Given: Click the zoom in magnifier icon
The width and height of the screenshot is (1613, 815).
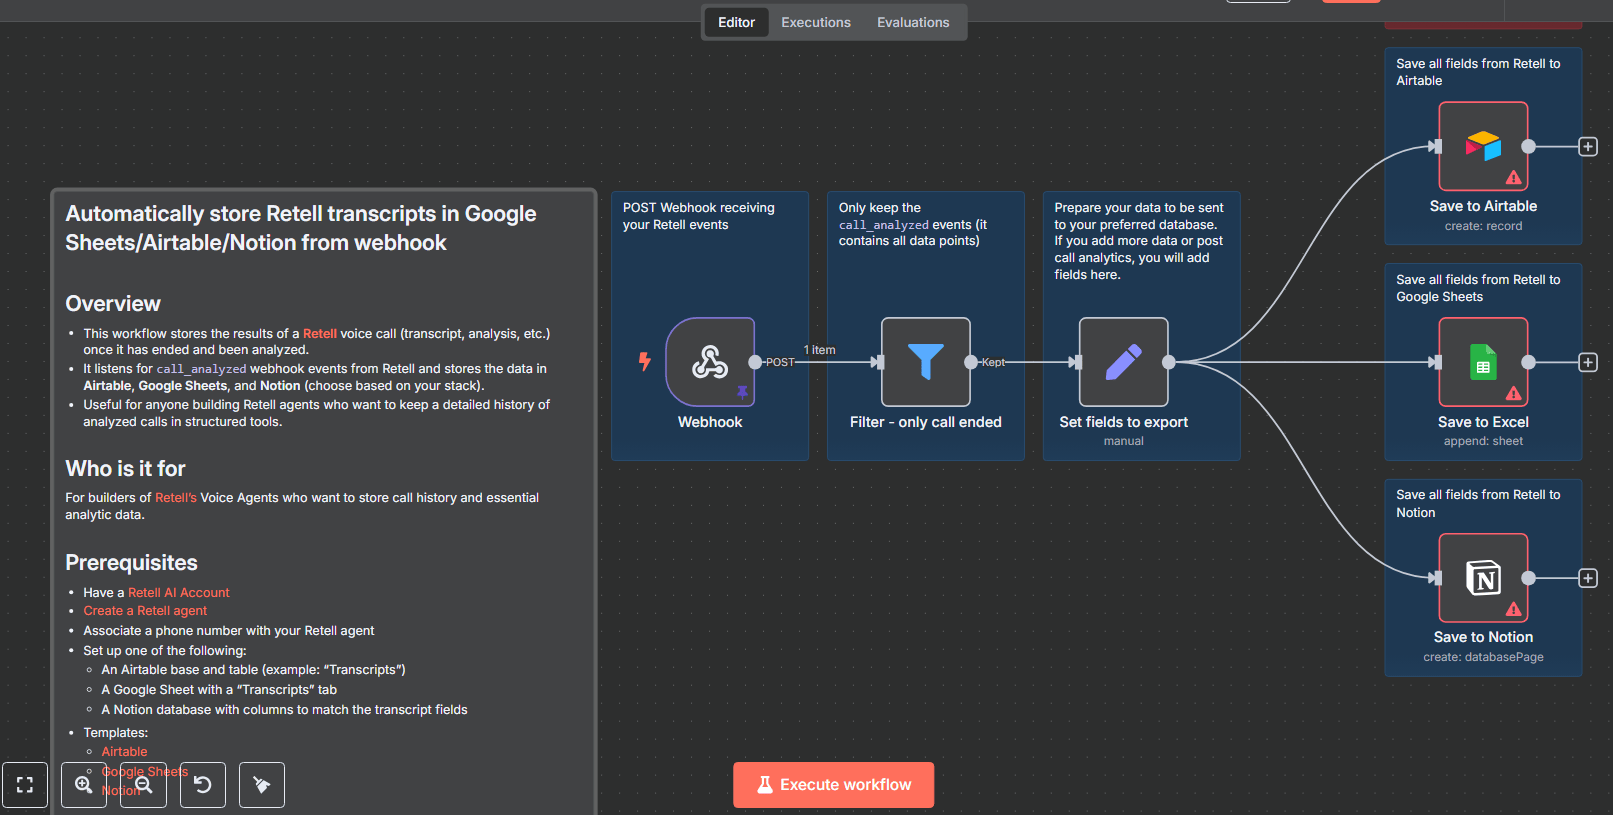Looking at the screenshot, I should 84,785.
